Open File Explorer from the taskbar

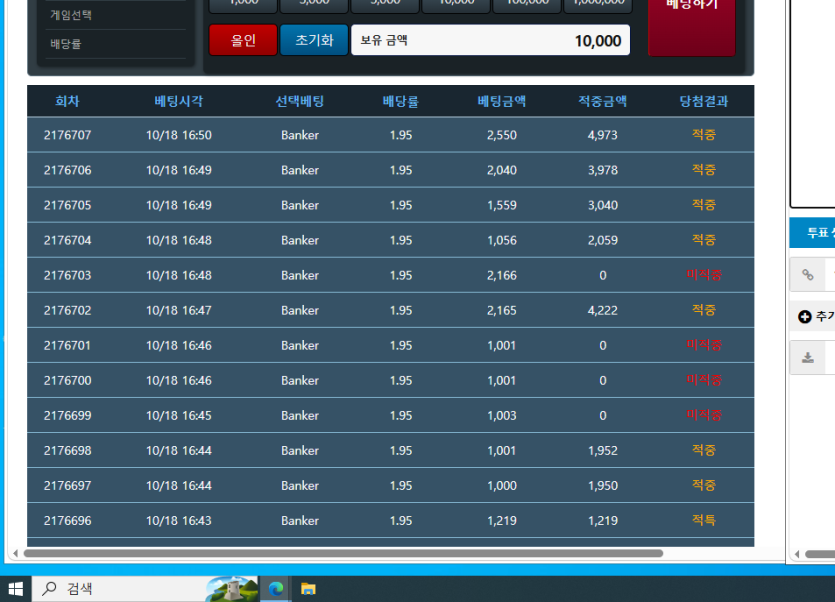click(x=308, y=589)
